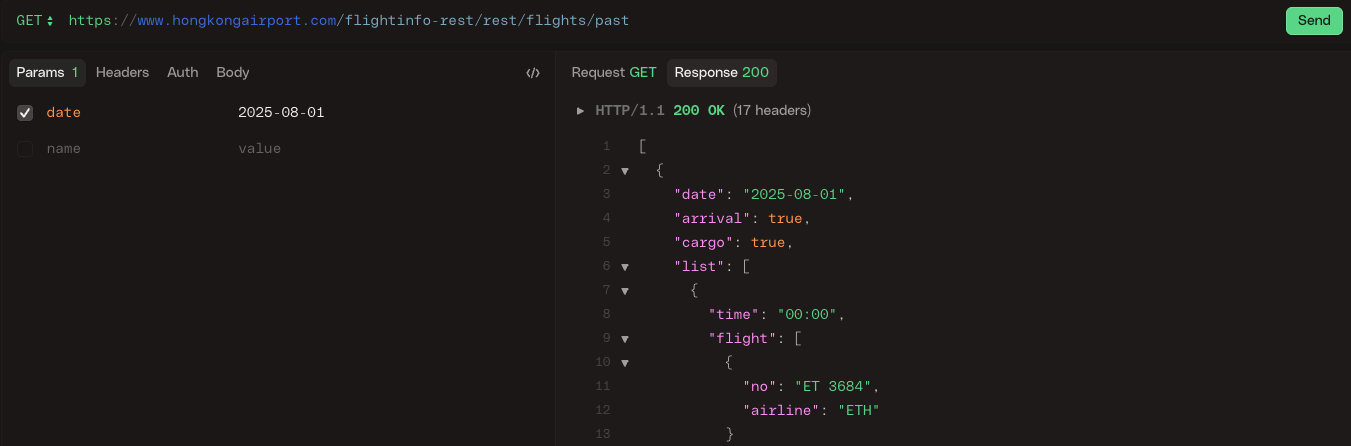Edit the 2025-08-01 parameter value
1351x446 pixels.
point(281,113)
